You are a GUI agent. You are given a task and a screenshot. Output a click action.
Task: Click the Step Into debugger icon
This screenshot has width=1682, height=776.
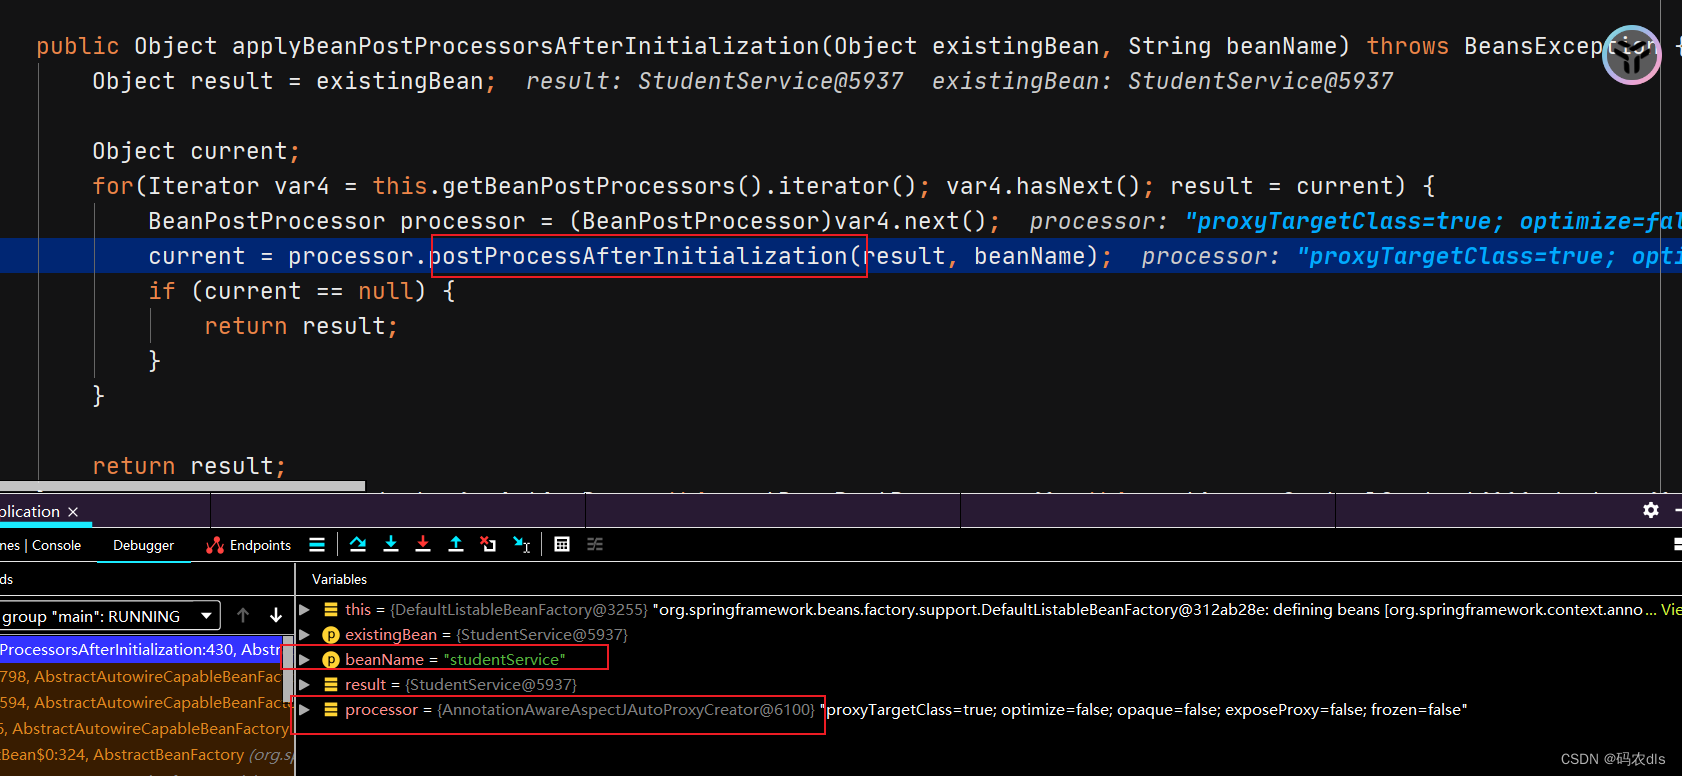tap(391, 544)
